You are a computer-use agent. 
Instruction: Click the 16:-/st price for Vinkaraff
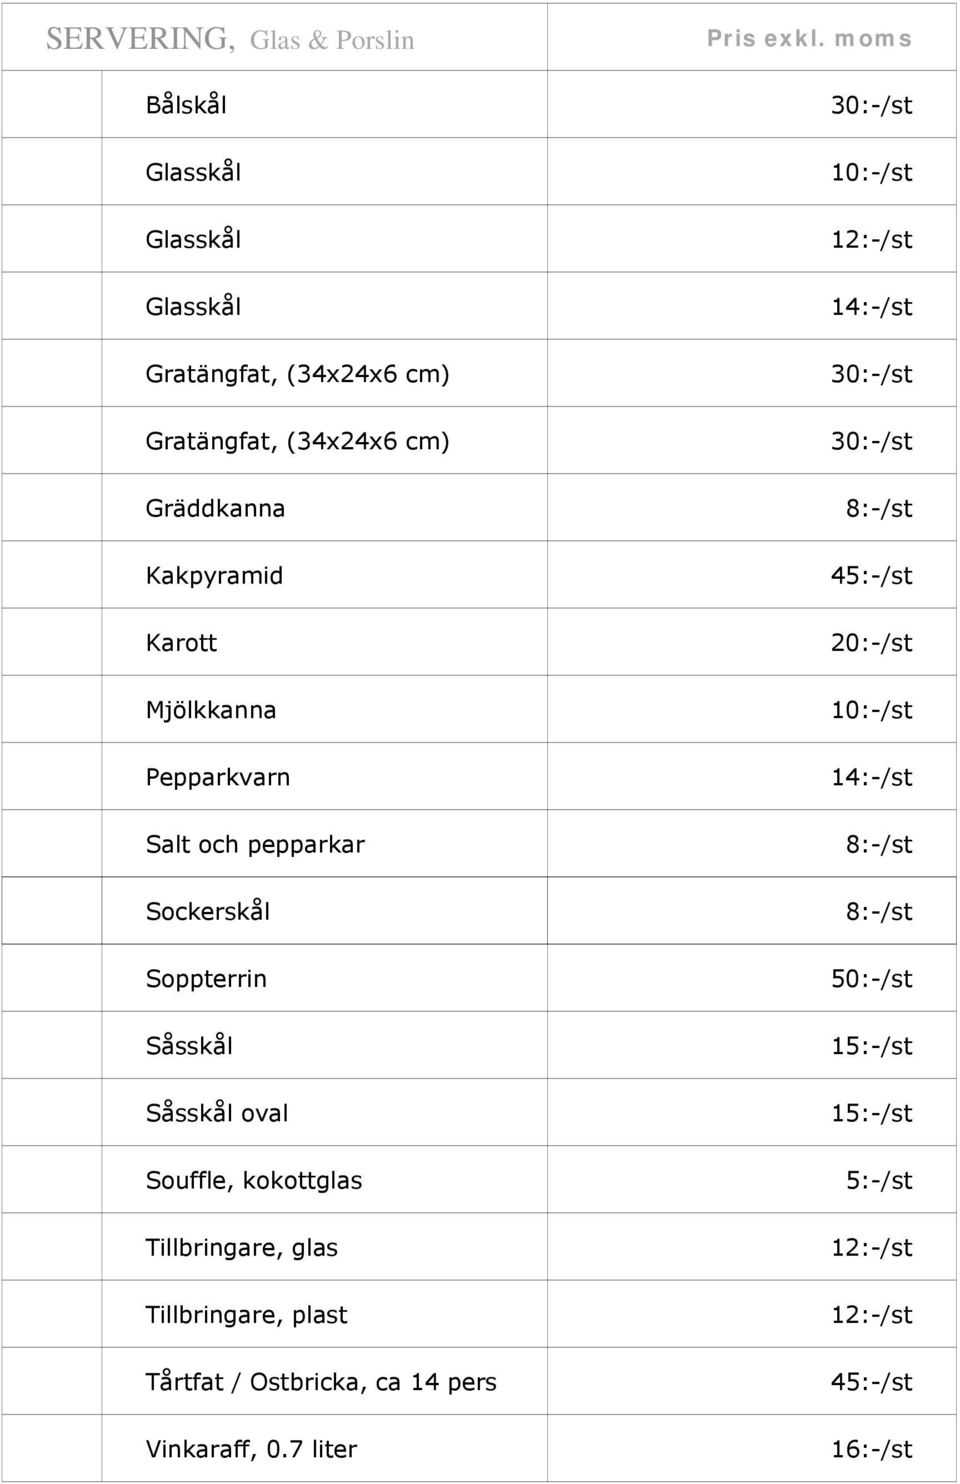point(871,1448)
